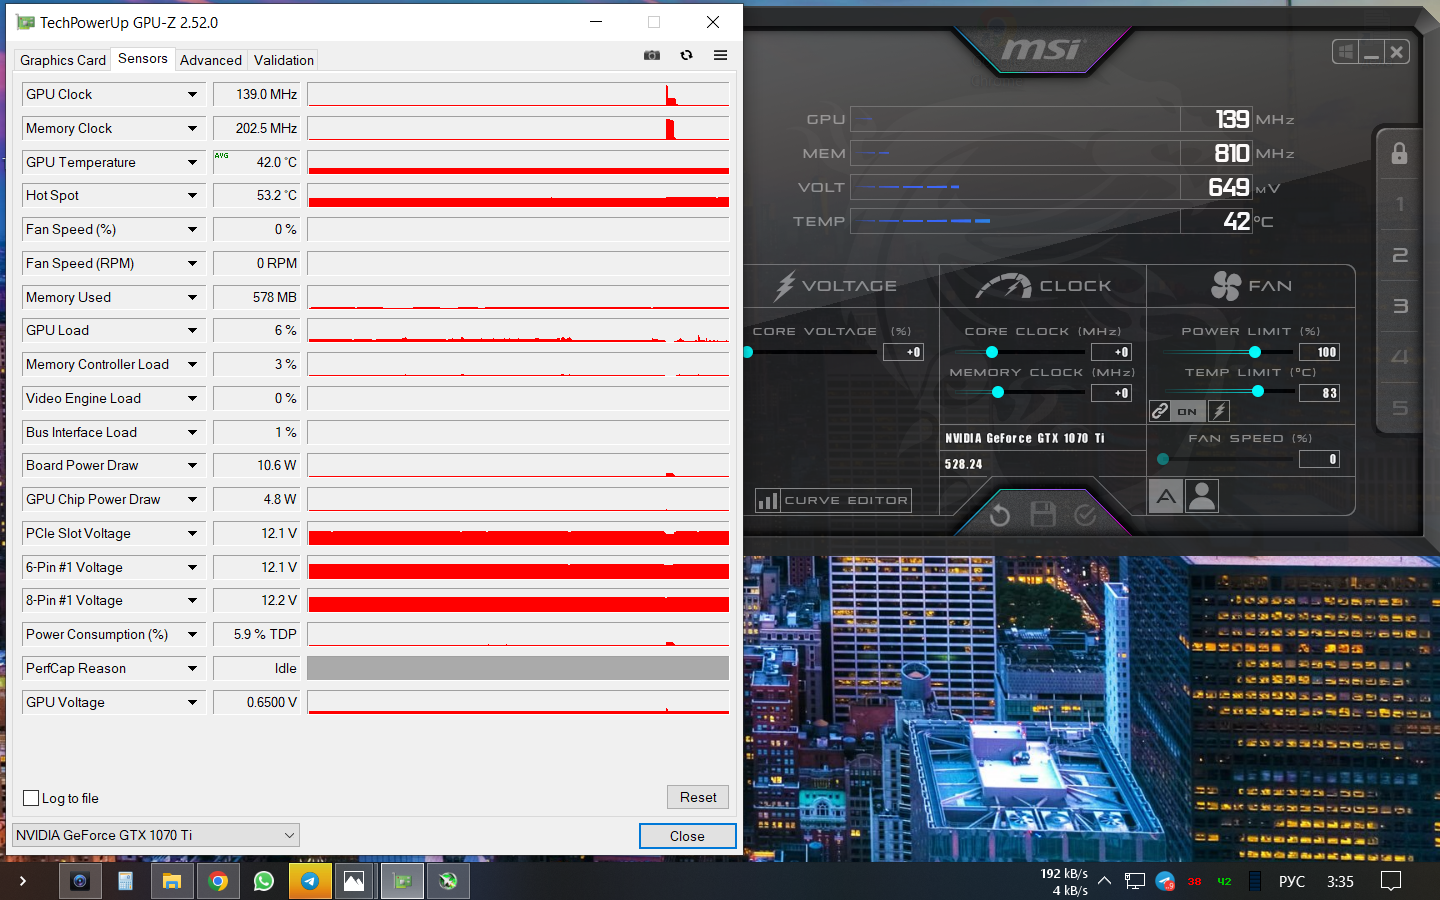Image resolution: width=1440 pixels, height=900 pixels.
Task: Toggle the auto fan speed A button
Action: tap(1166, 496)
